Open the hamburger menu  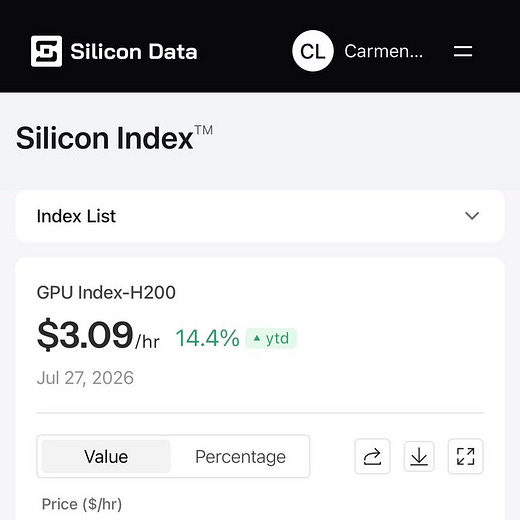click(463, 51)
